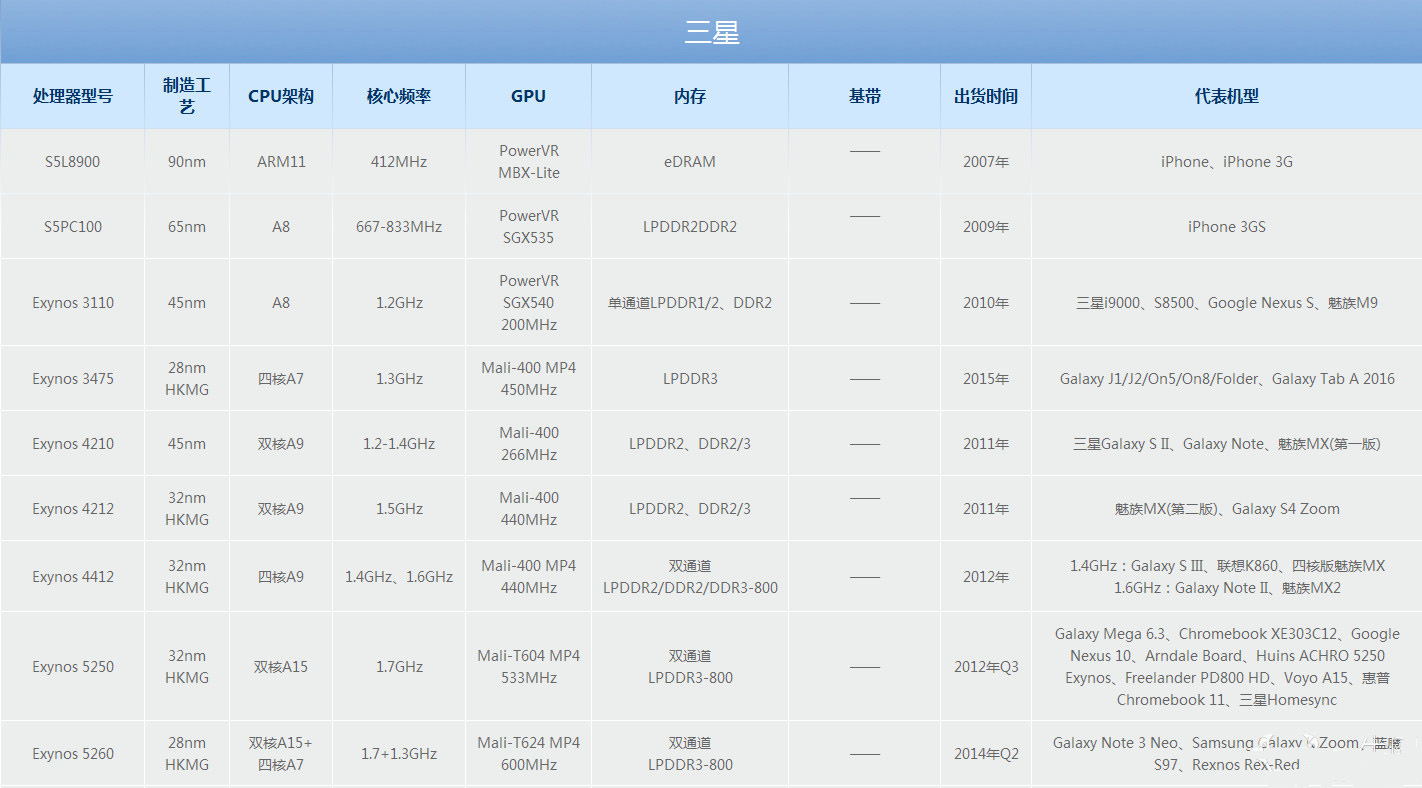
Task: Select the Mali-T624 MP4 600MHz cell
Action: (528, 754)
